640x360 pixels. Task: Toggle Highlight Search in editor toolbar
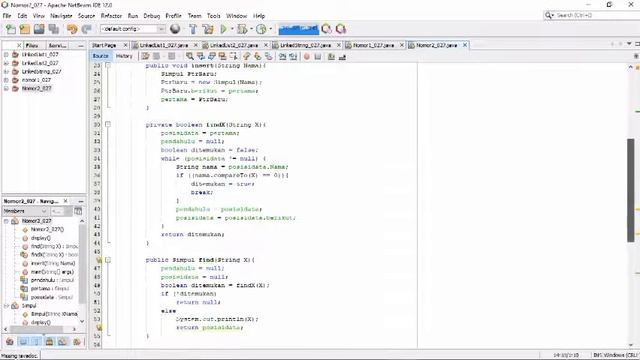point(222,56)
